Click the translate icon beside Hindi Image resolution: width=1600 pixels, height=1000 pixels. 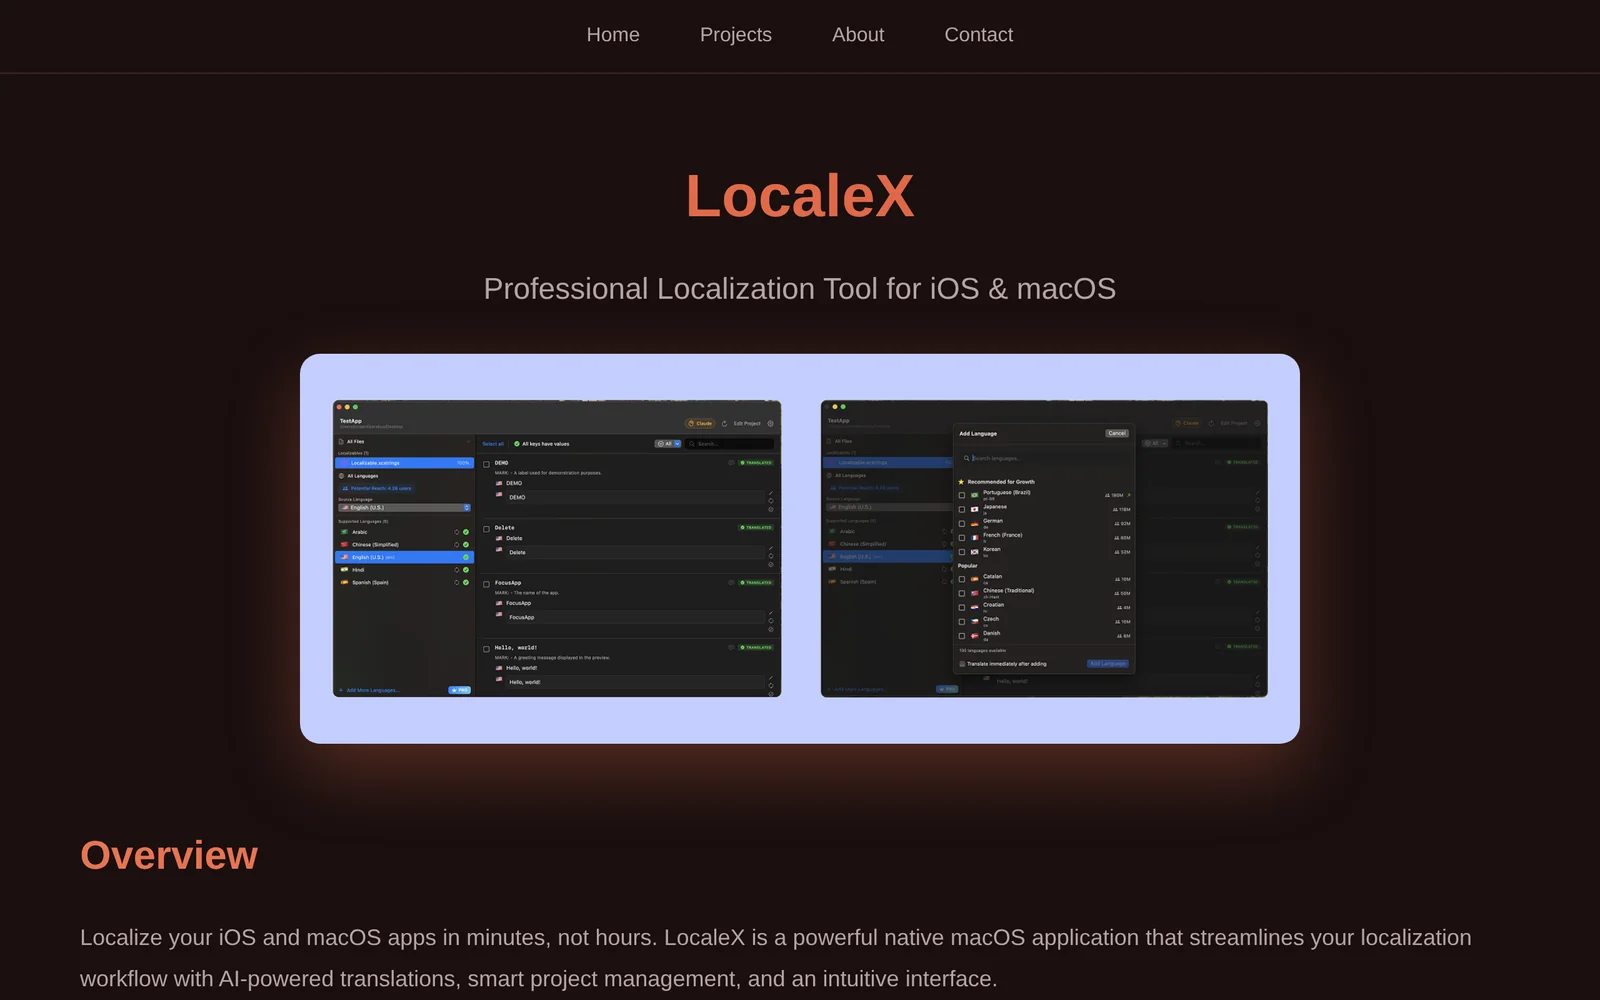pyautogui.click(x=457, y=570)
